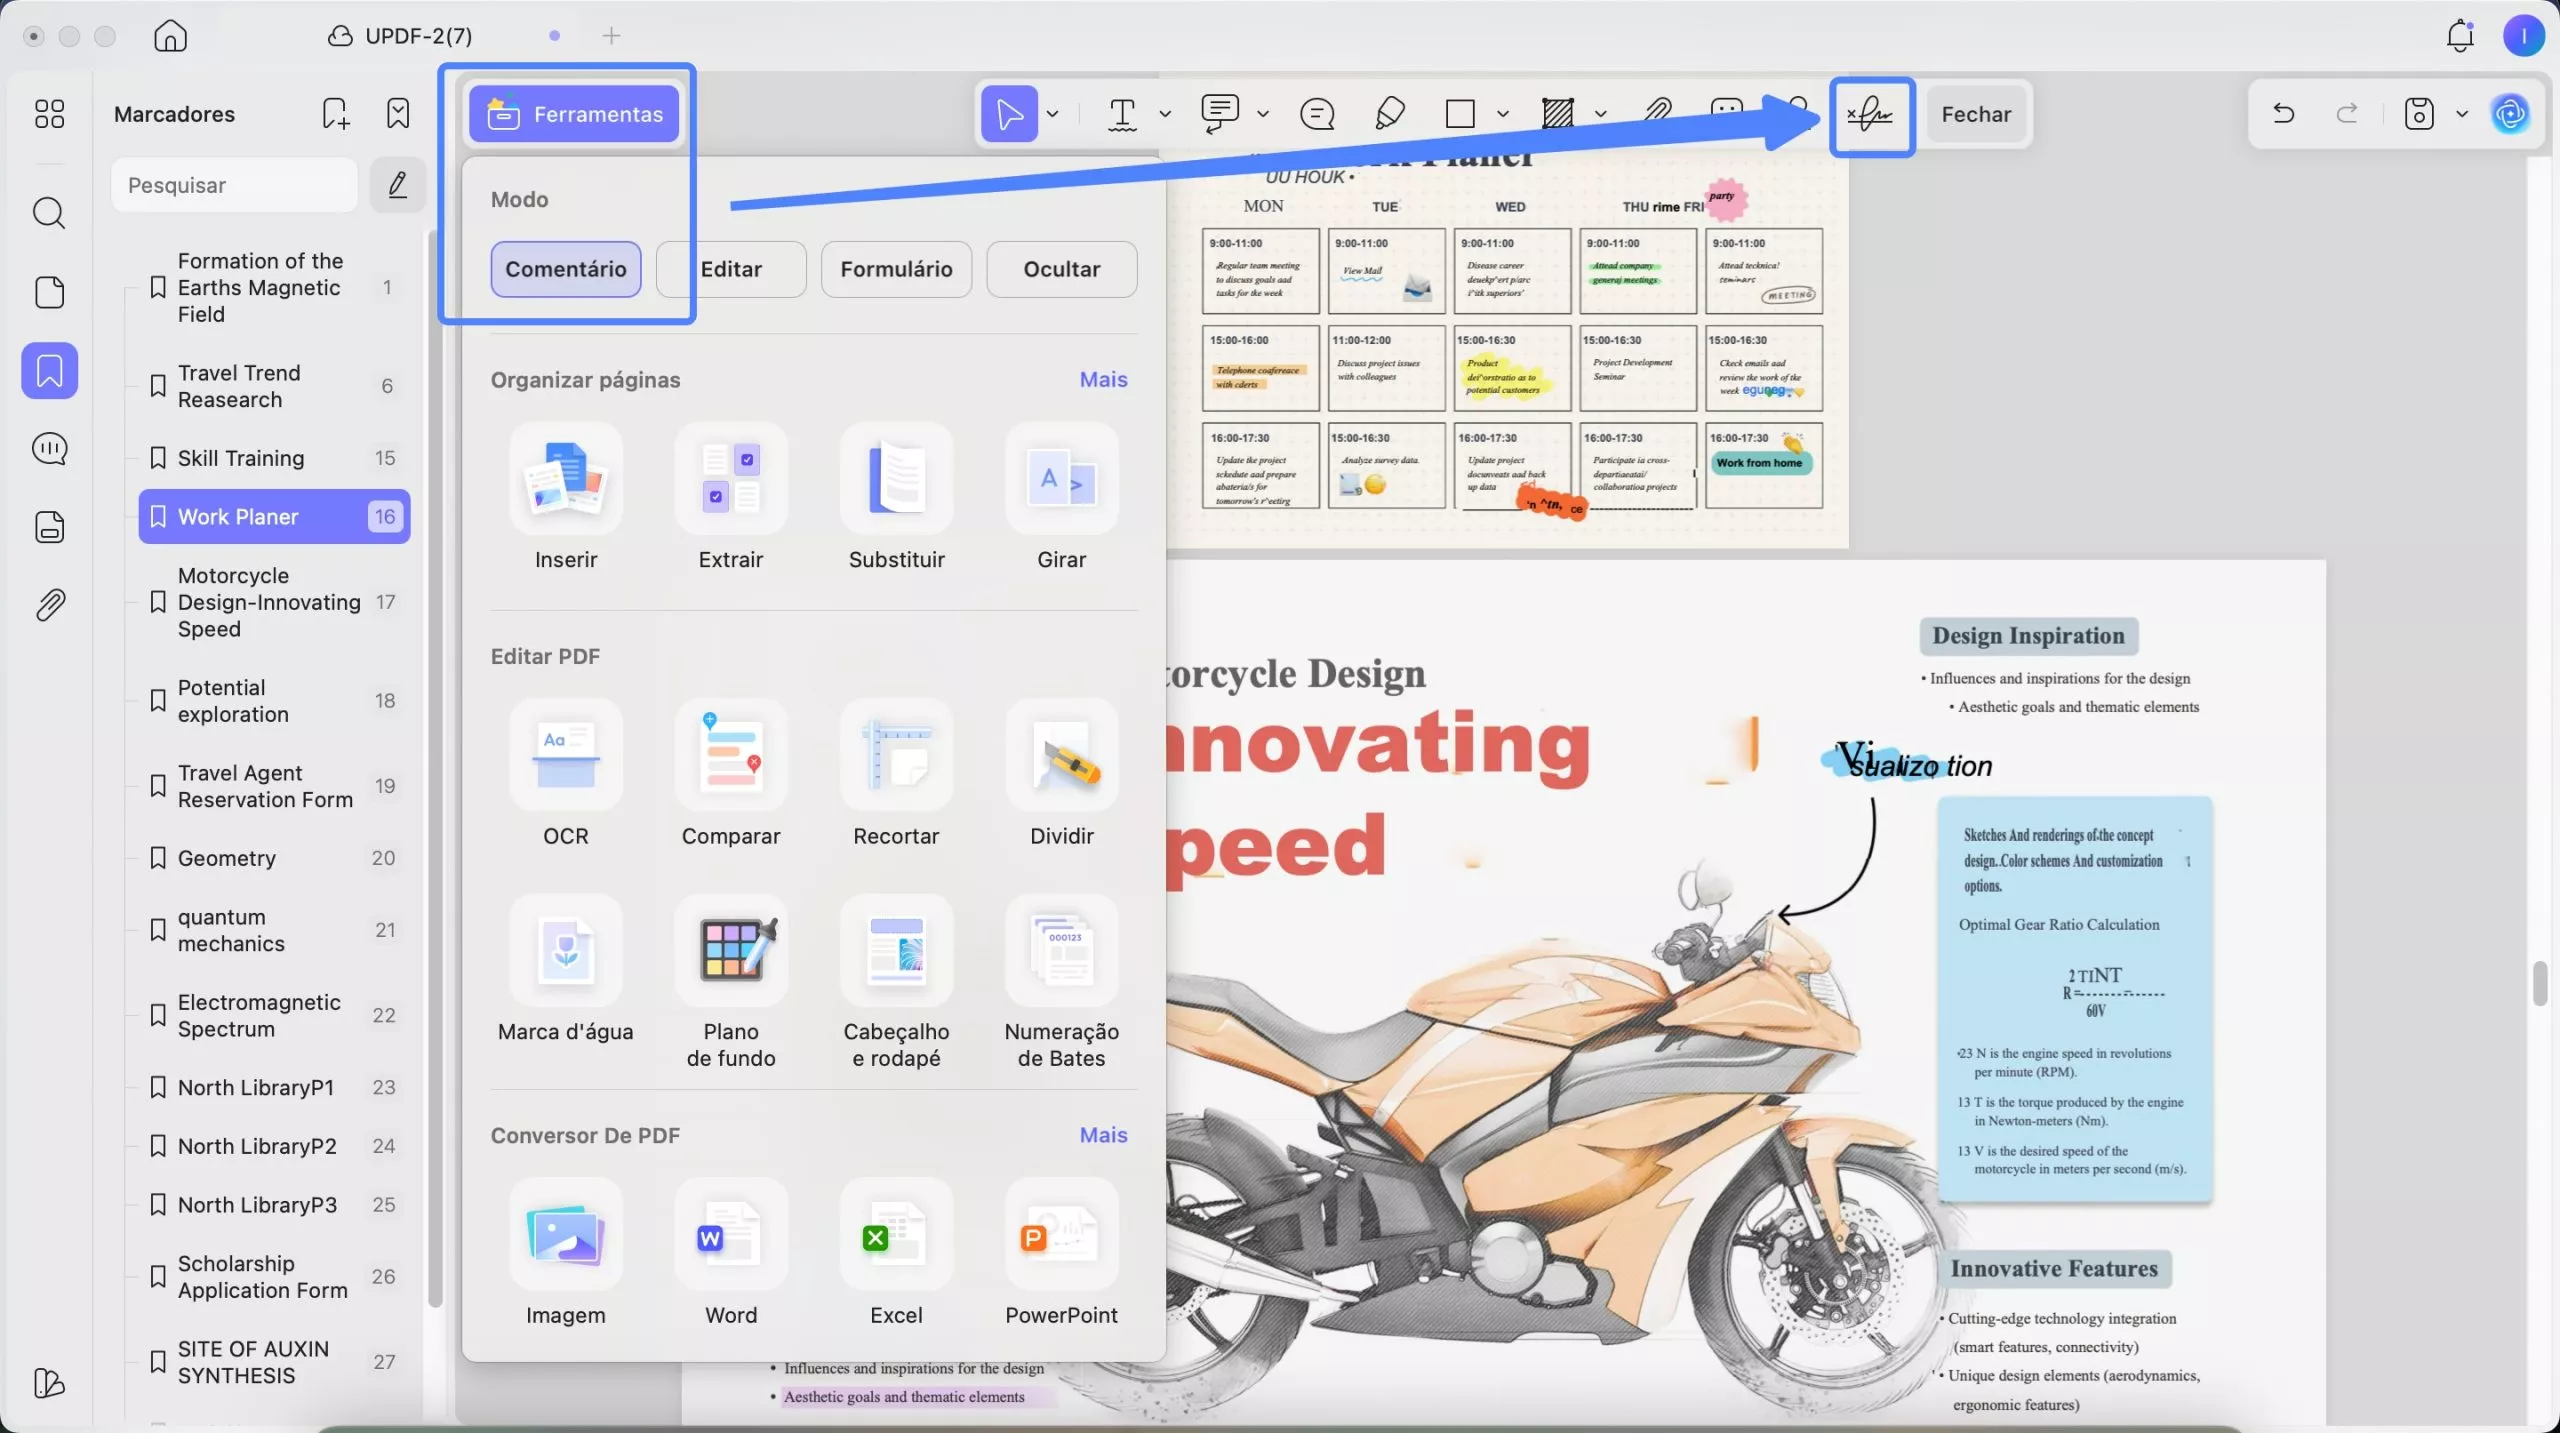The width and height of the screenshot is (2560, 1433).
Task: Activate the pencil drawing tool
Action: coord(1389,114)
